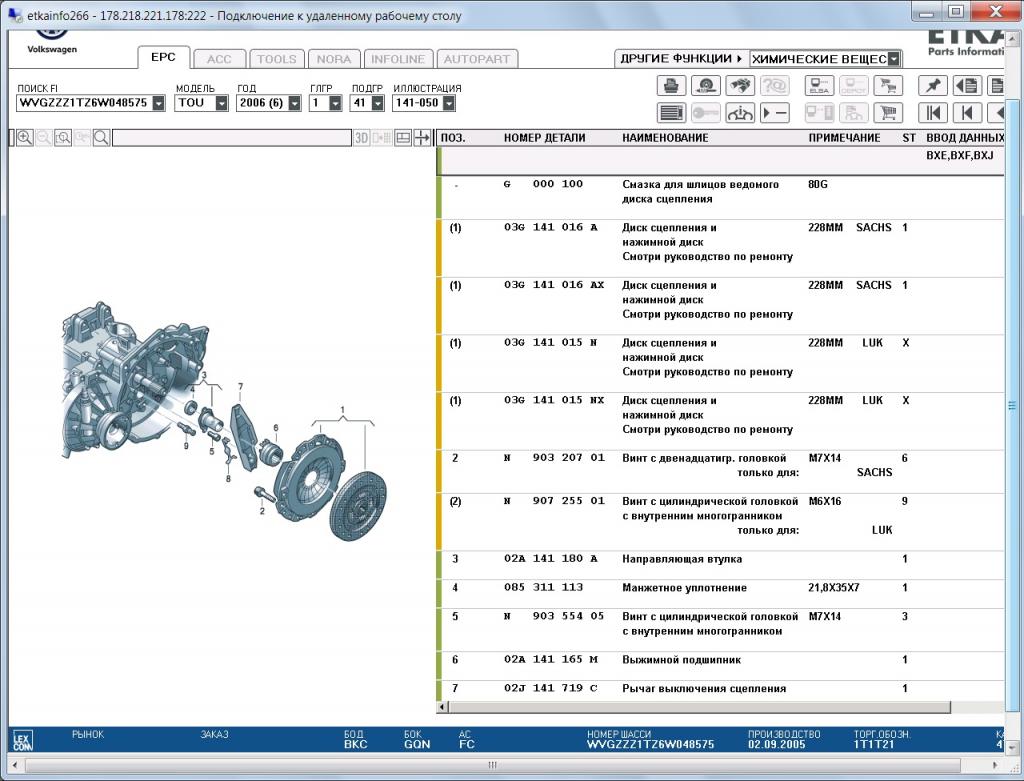Click the document icon with left arrow
This screenshot has height=781, width=1024.
967,86
